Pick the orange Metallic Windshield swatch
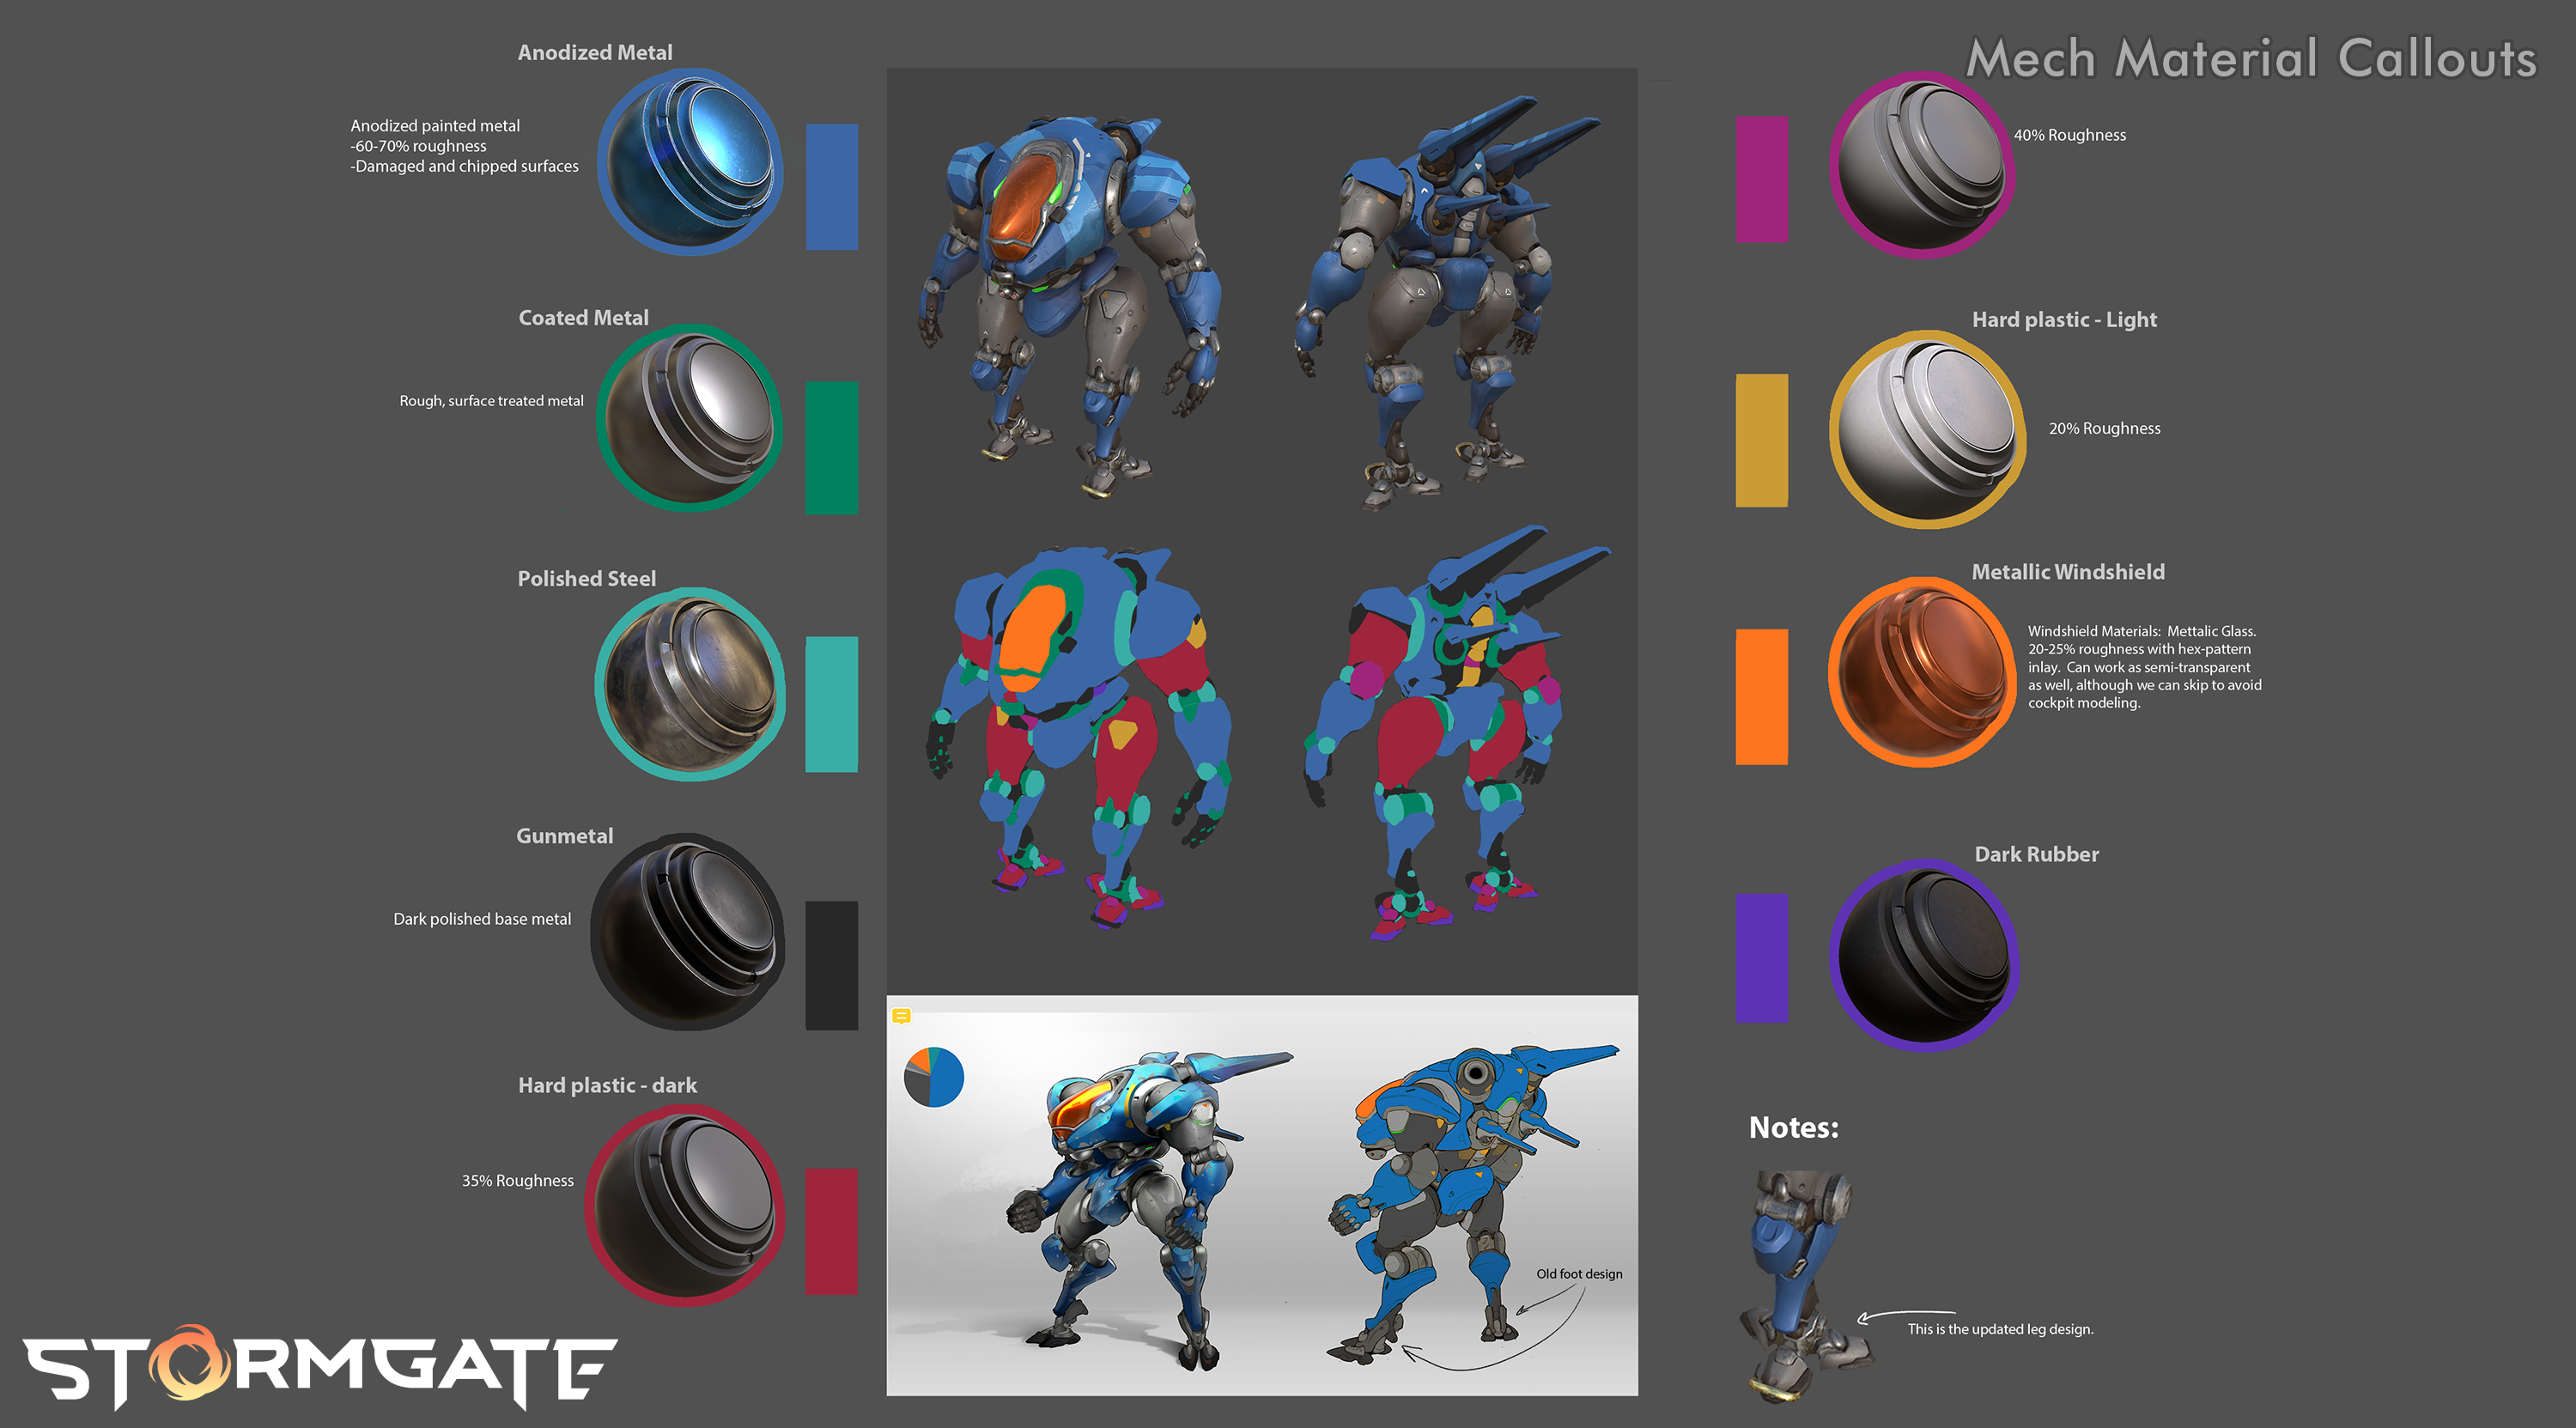The image size is (2576, 1428). [x=1761, y=696]
